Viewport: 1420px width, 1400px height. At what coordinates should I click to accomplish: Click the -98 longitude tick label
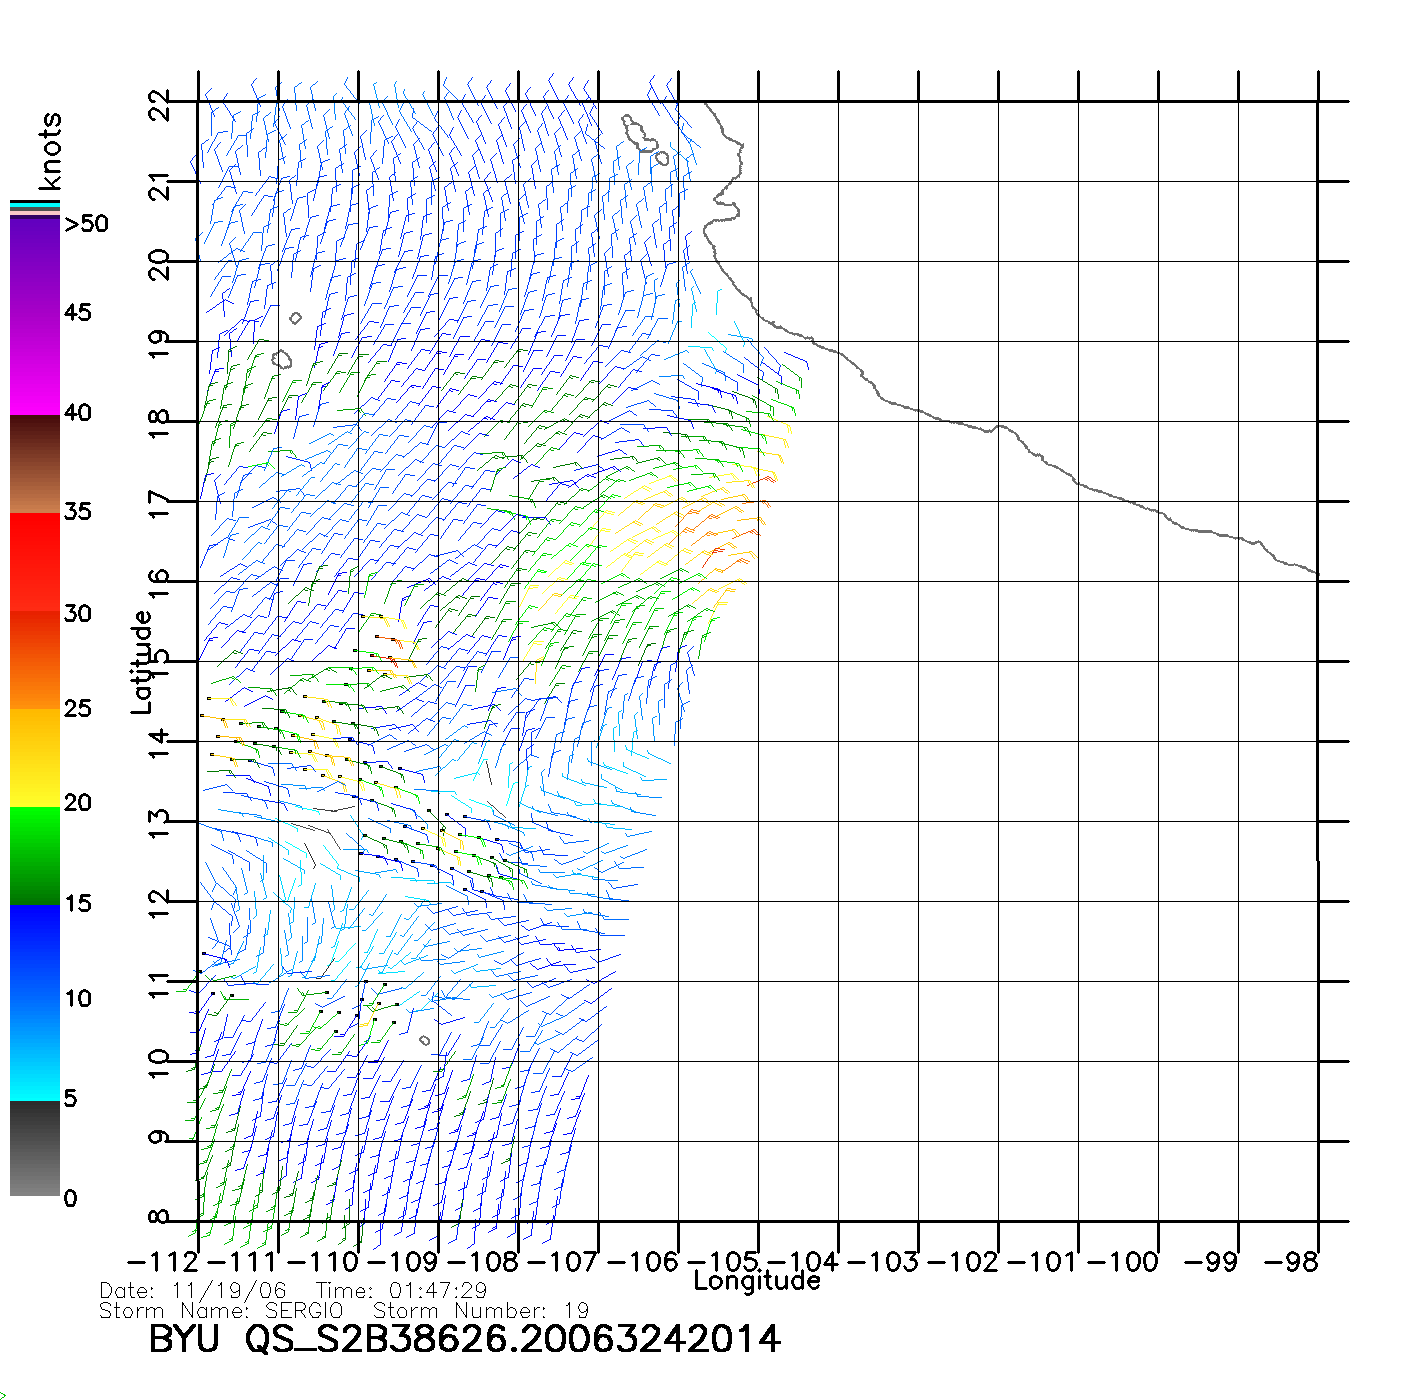1291,1262
